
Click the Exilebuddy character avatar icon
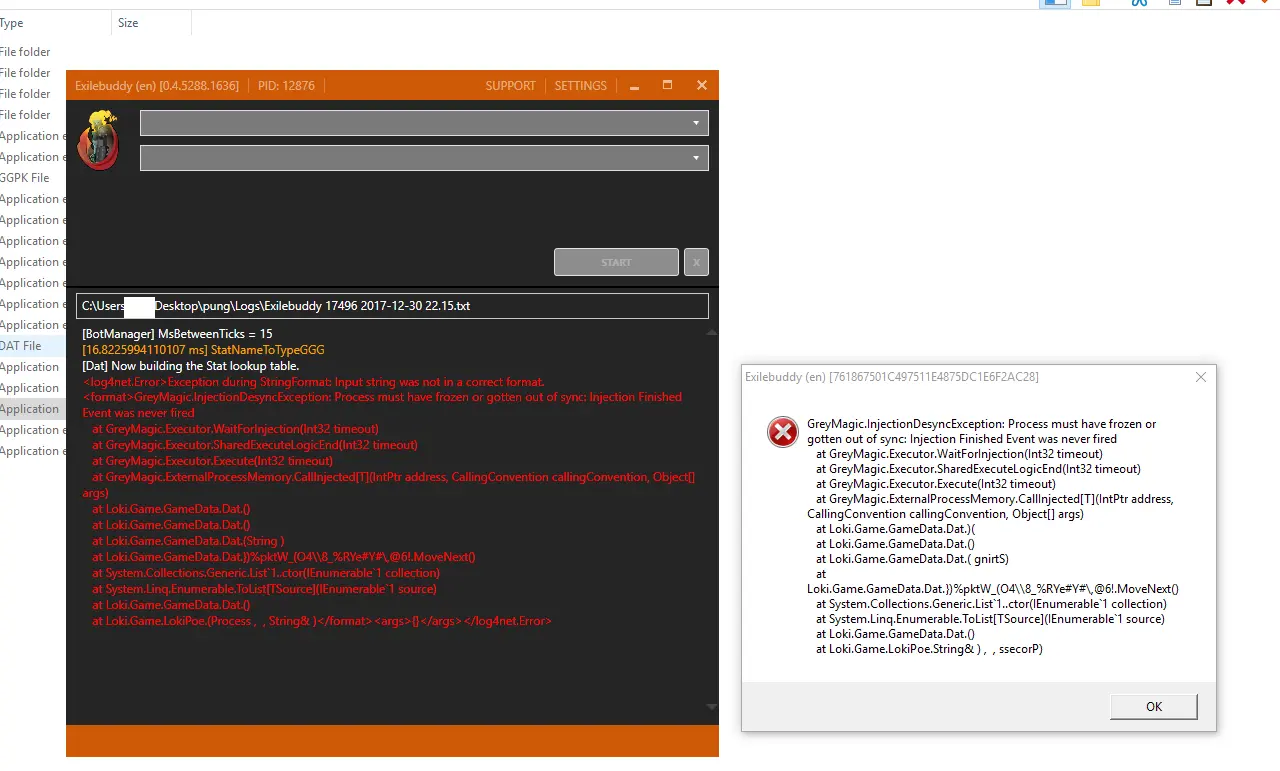click(97, 140)
